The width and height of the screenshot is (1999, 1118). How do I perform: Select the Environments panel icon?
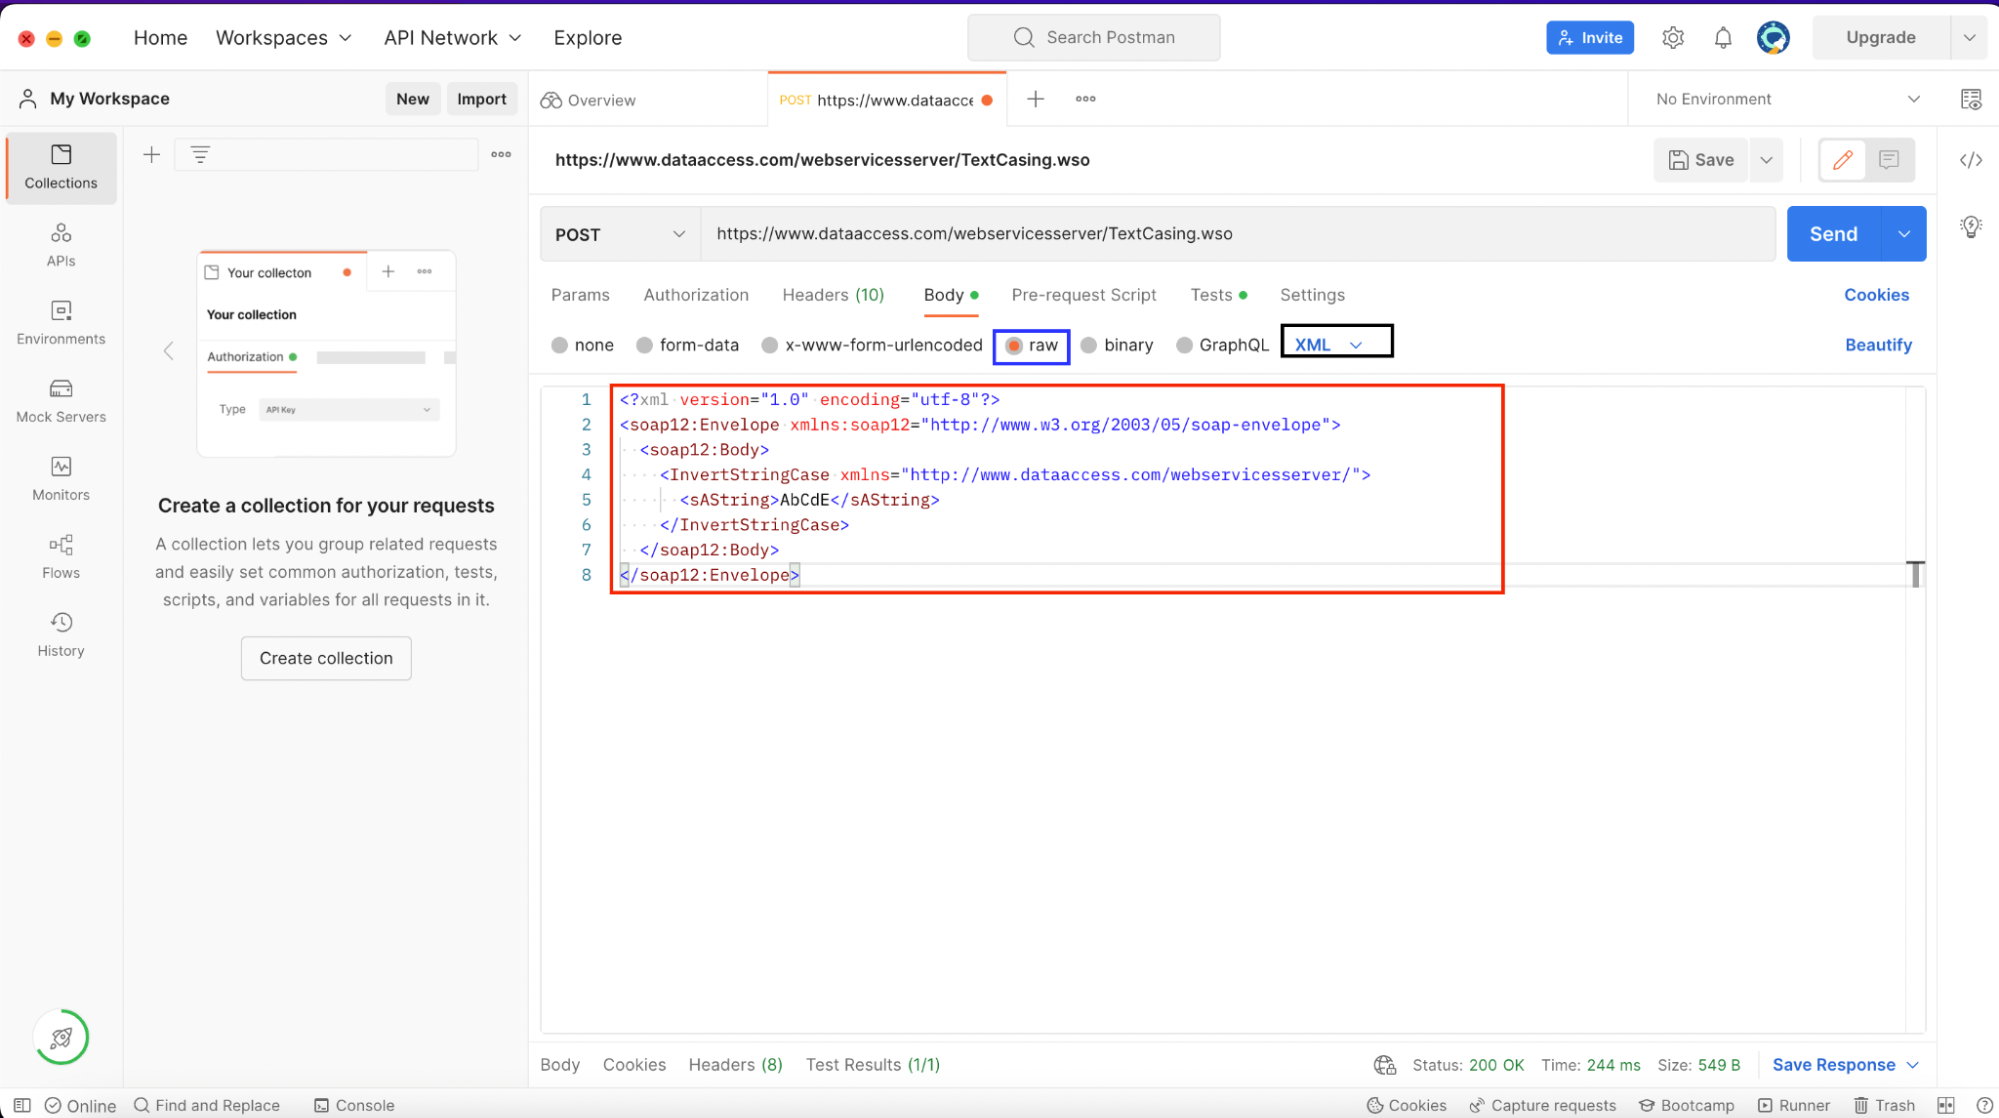(62, 320)
